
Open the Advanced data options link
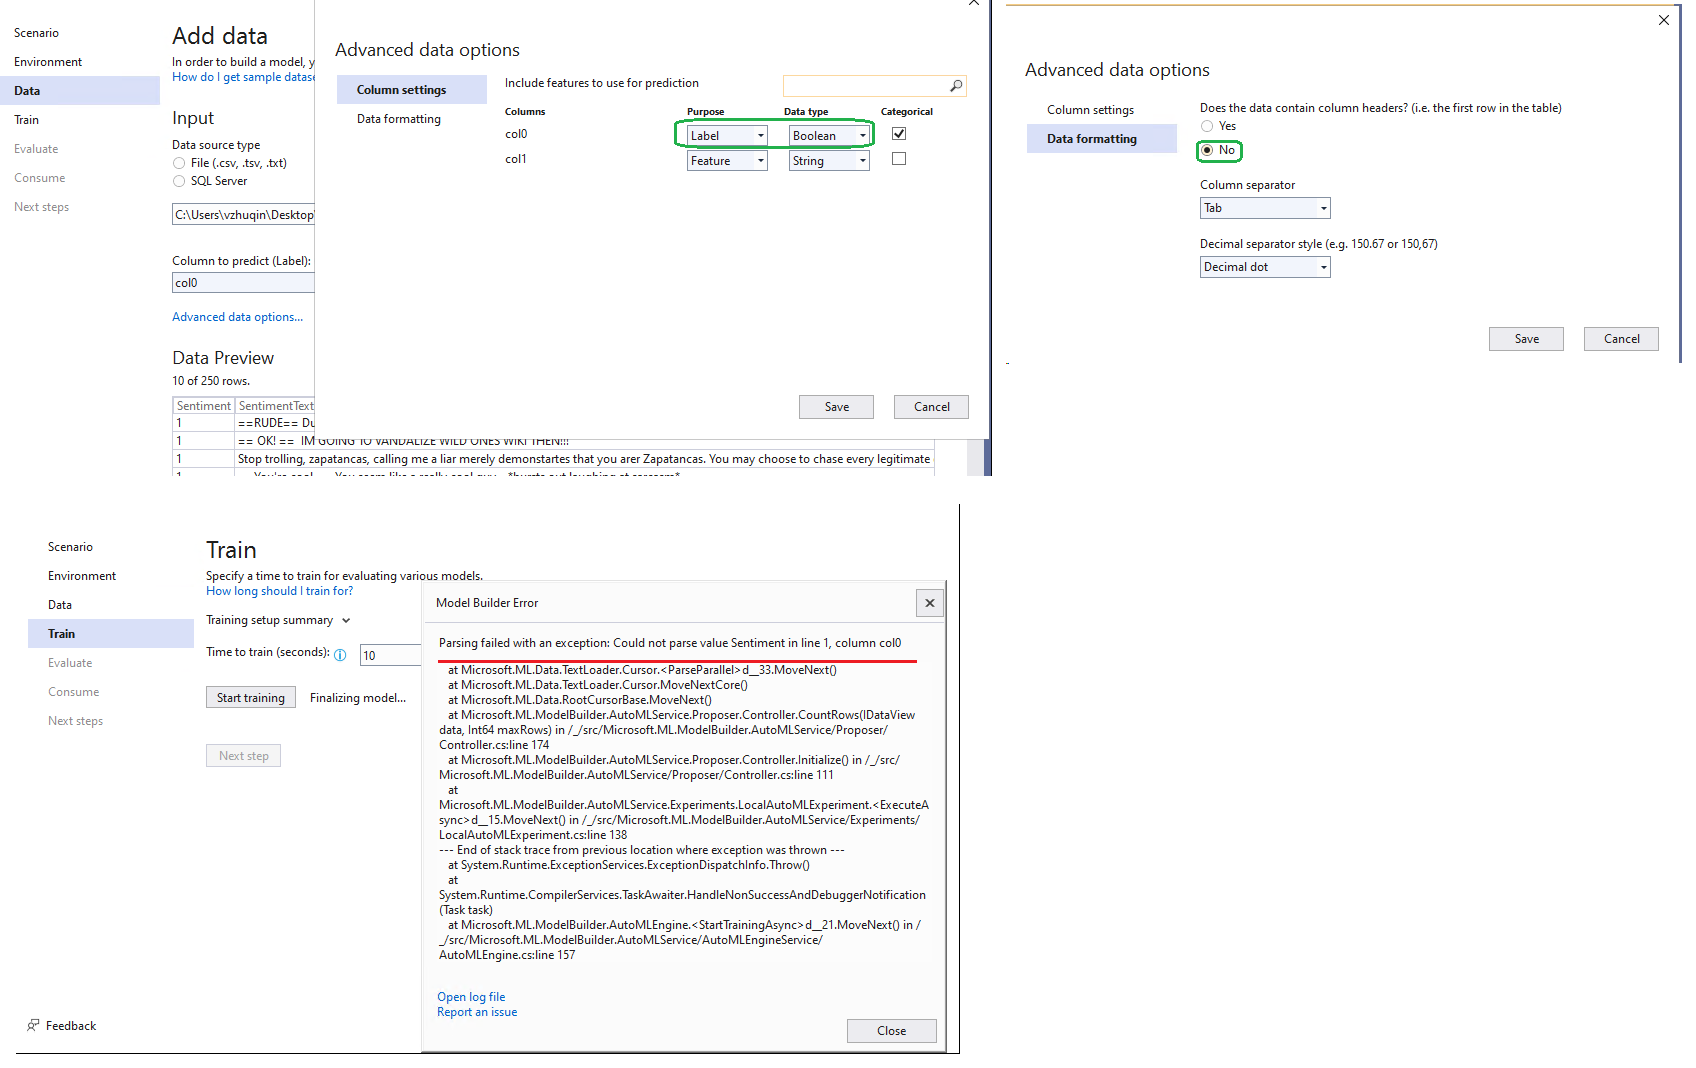(237, 317)
